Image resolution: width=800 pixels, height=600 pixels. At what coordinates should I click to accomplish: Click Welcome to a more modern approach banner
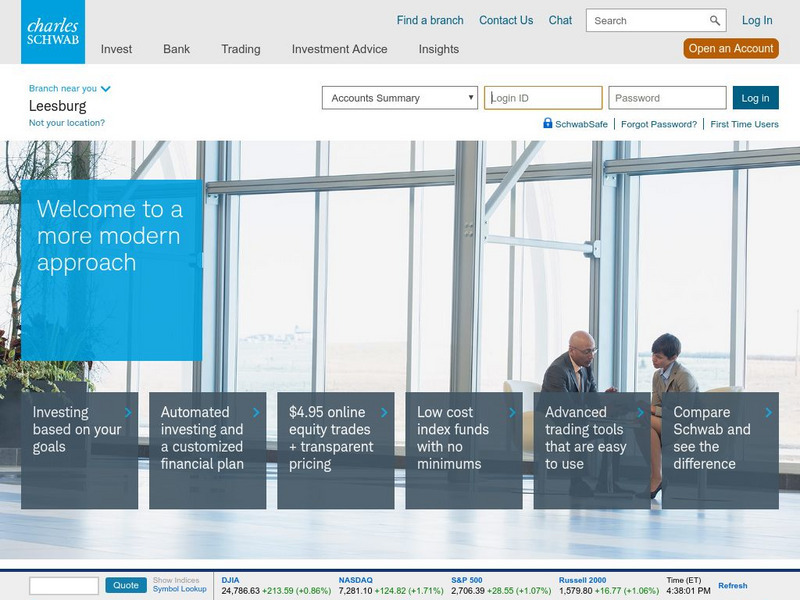pyautogui.click(x=112, y=270)
